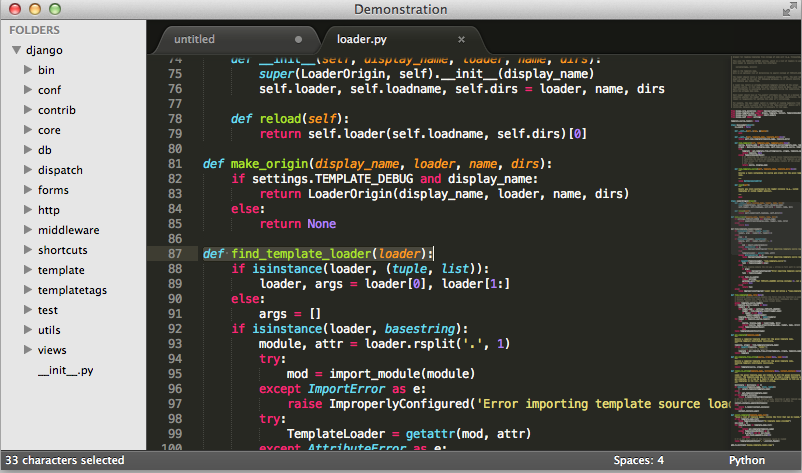
Task: Expand the contrib folder arrow
Action: pos(28,109)
